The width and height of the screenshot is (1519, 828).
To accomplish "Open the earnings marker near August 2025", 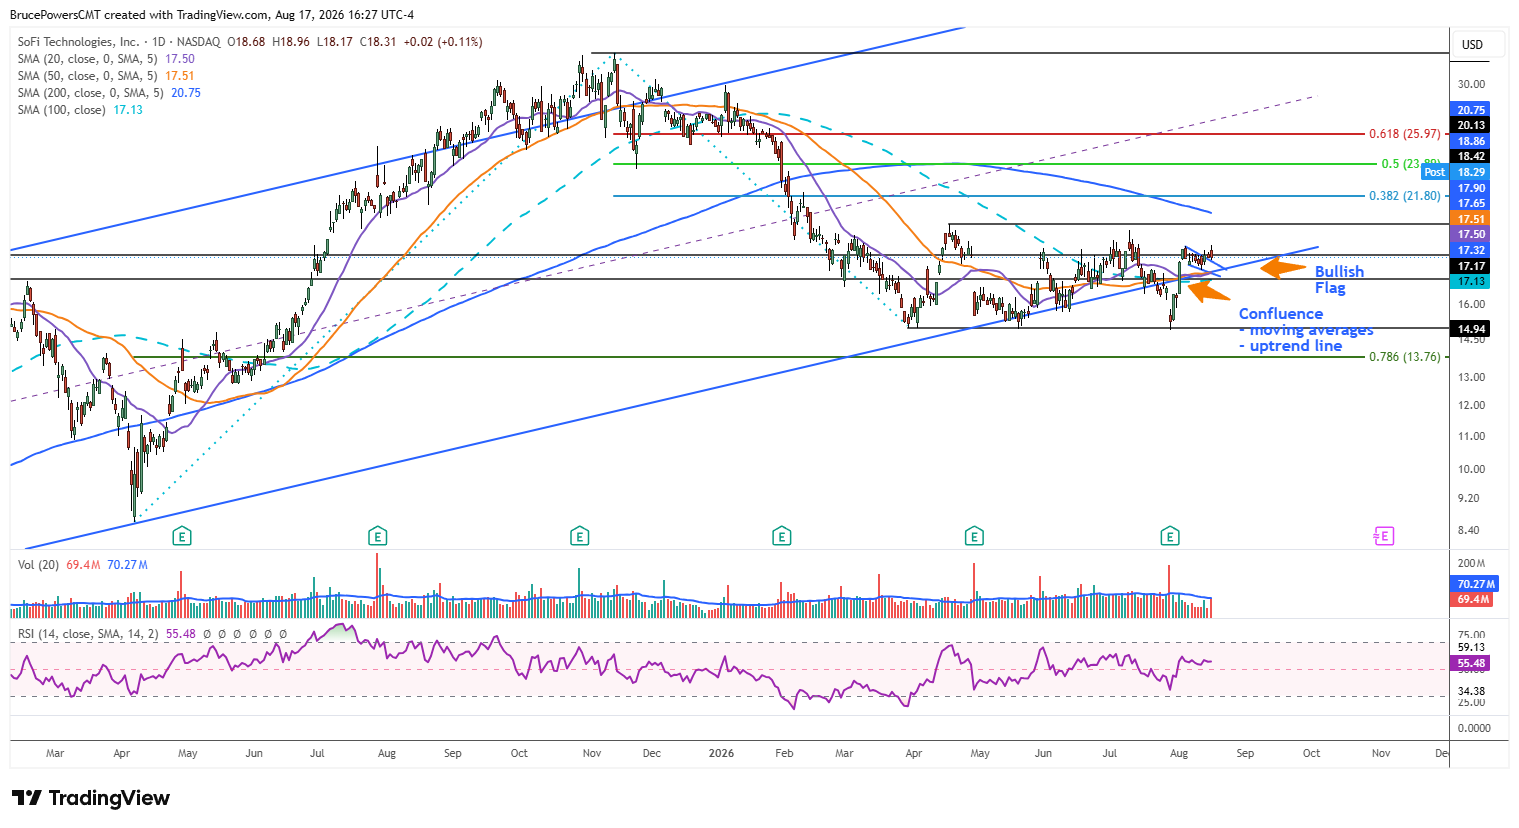I will point(377,537).
